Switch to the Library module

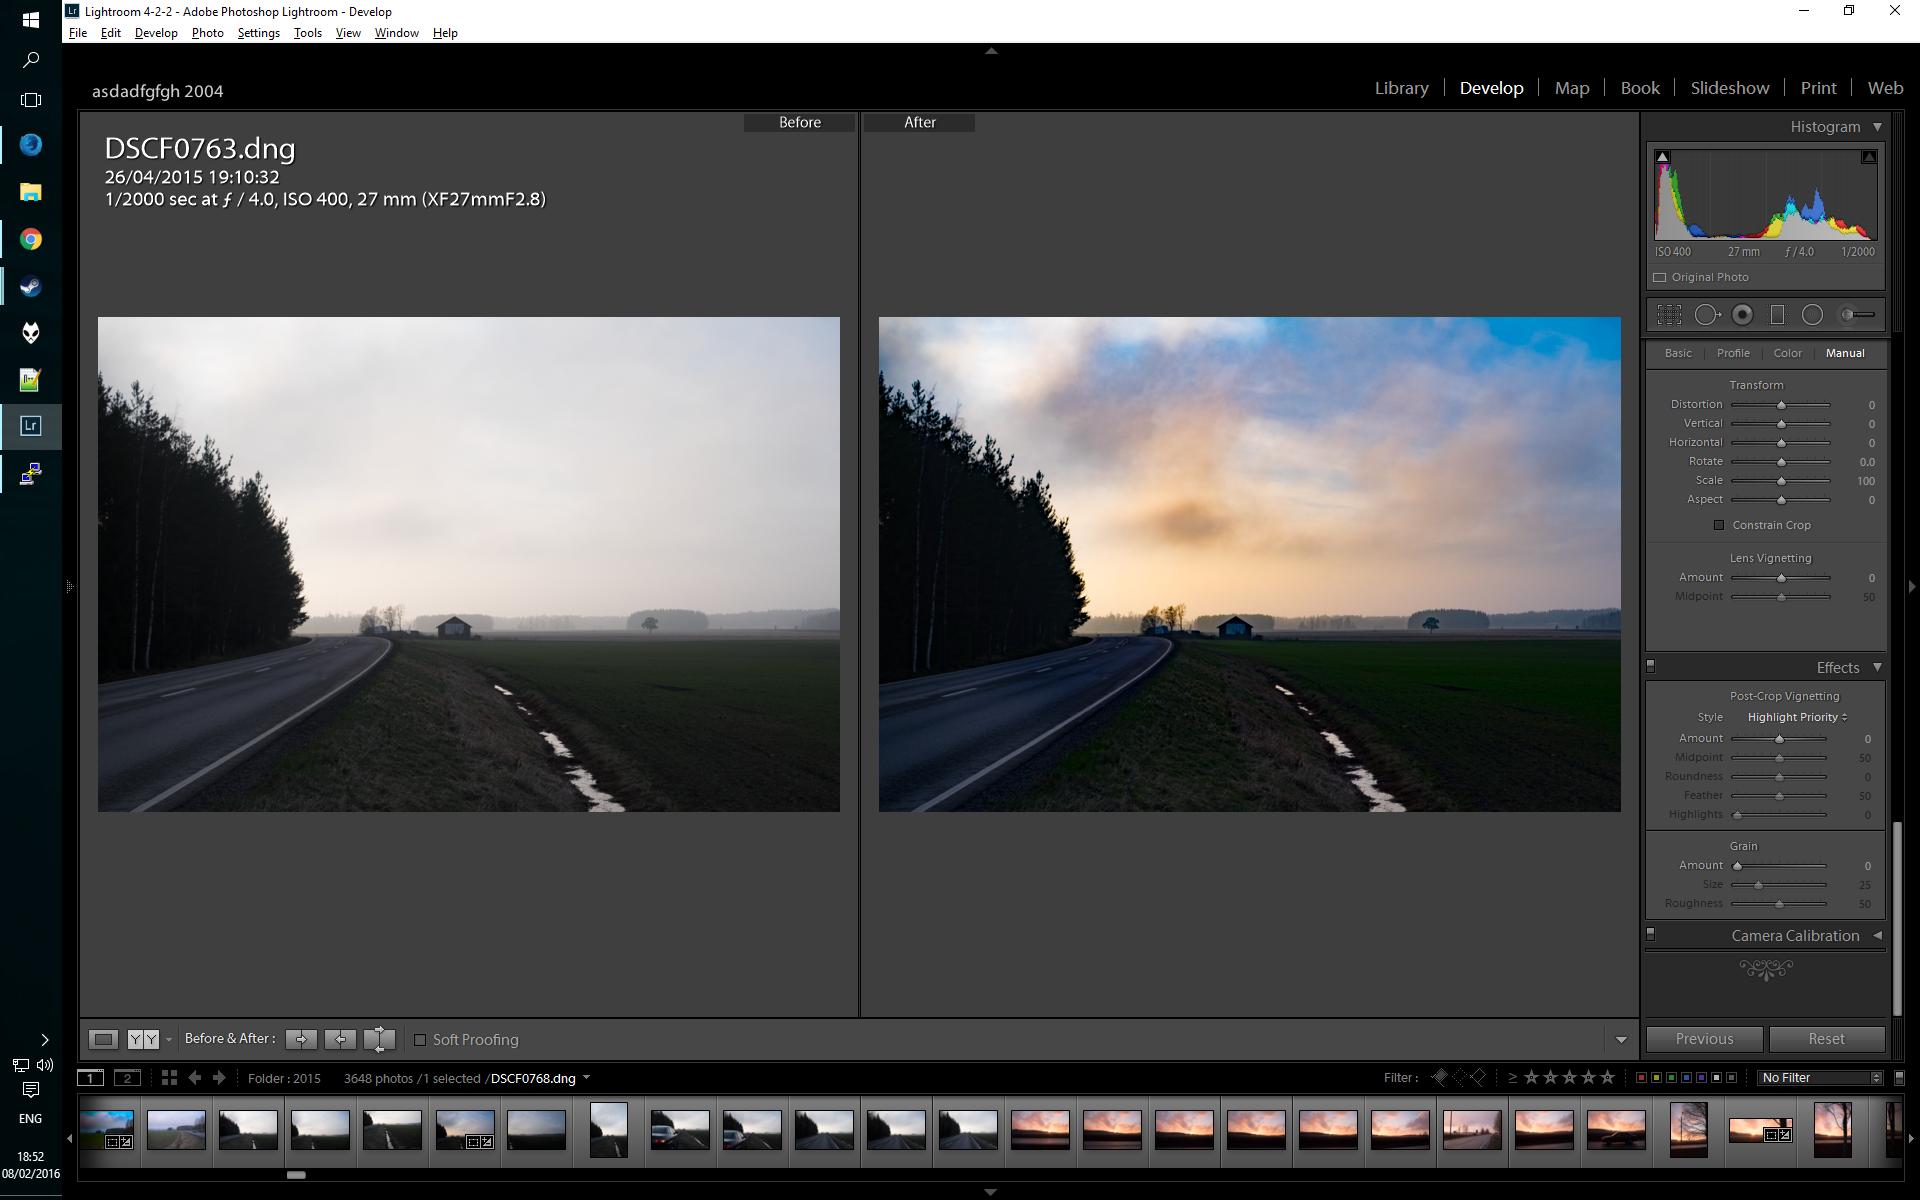tap(1401, 88)
